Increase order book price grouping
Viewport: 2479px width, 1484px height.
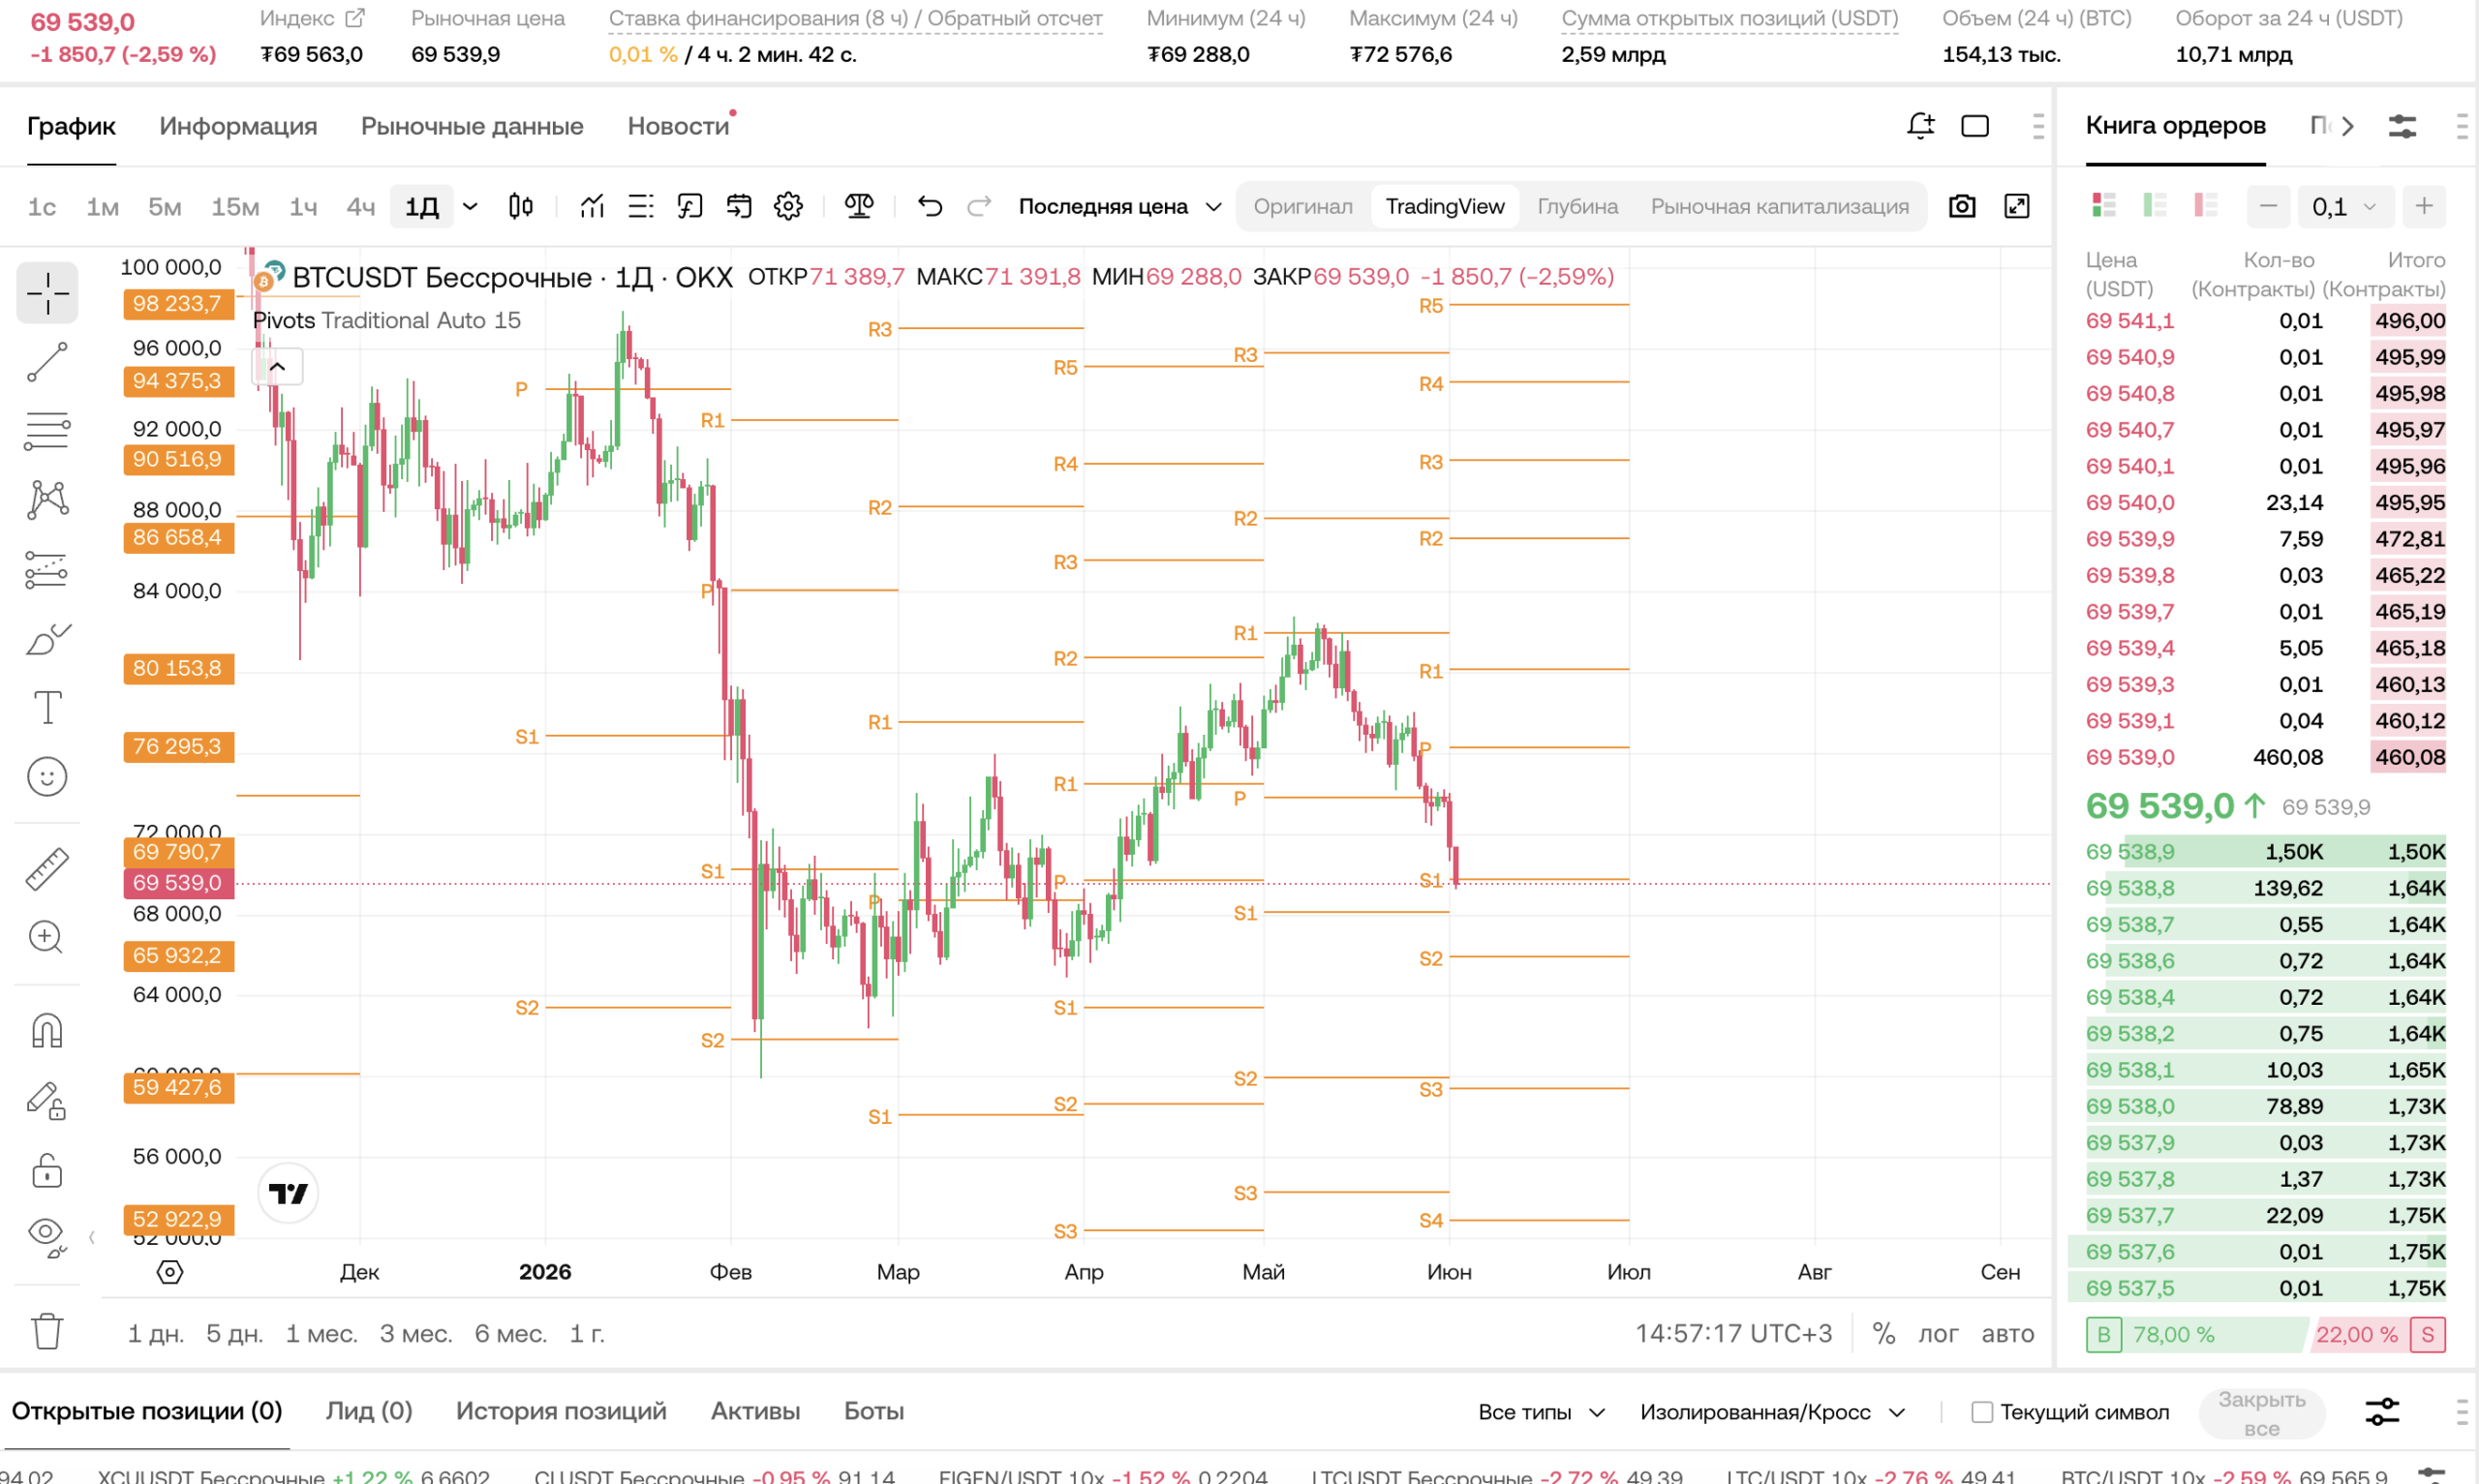(x=2424, y=206)
